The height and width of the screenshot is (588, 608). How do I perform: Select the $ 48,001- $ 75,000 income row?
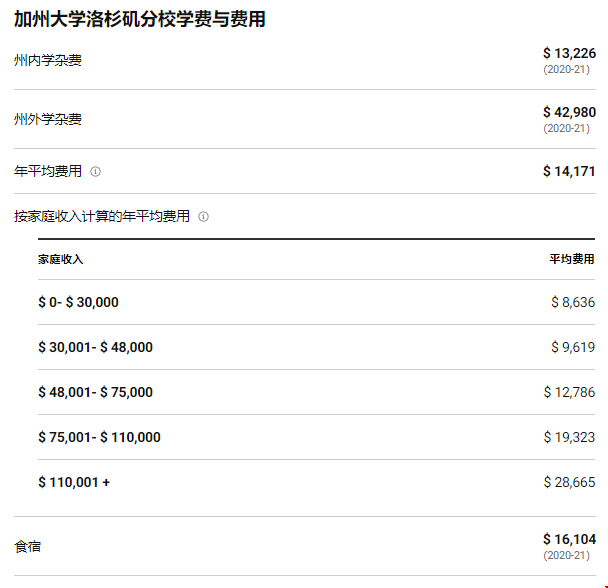[316, 392]
